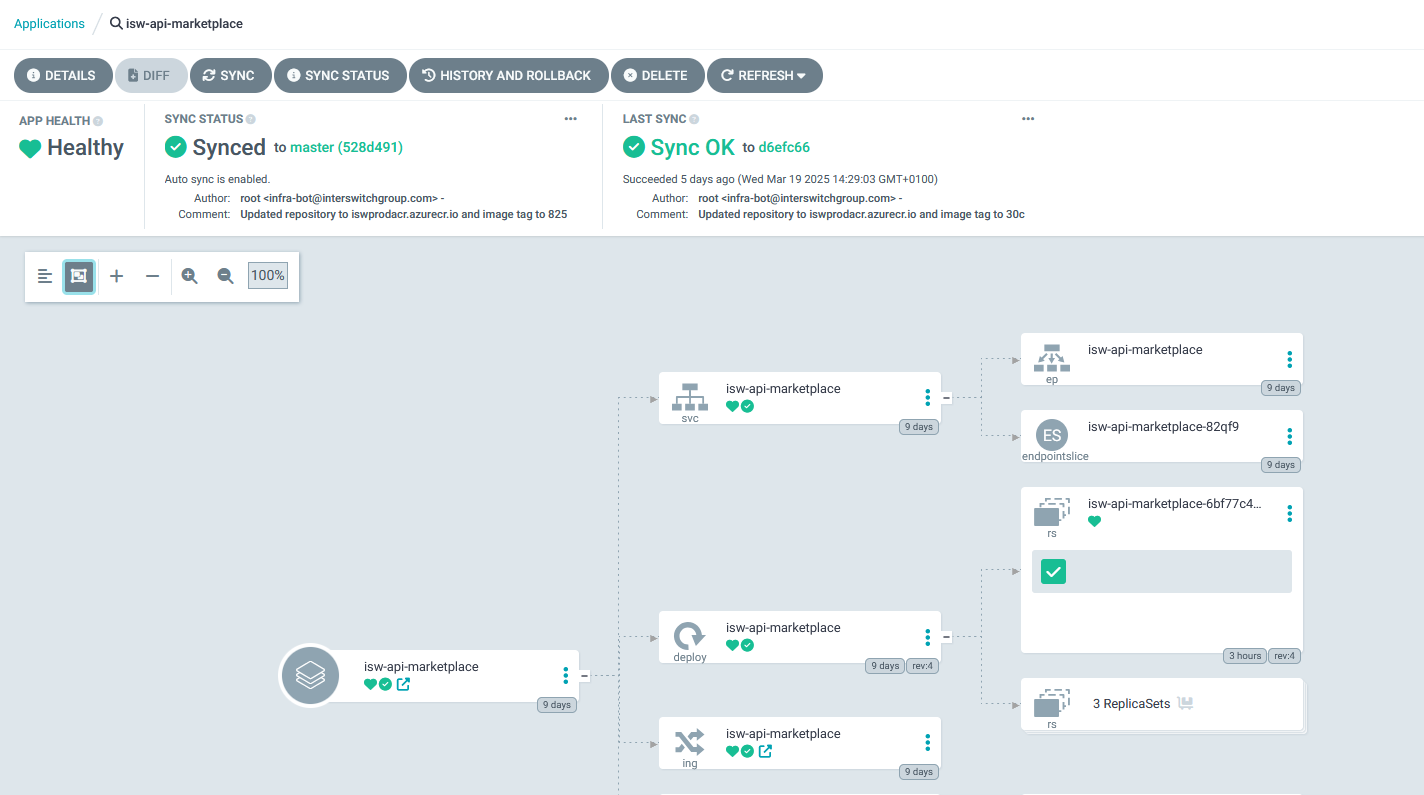
Task: Open Sync Status section three-dot menu
Action: (x=570, y=119)
